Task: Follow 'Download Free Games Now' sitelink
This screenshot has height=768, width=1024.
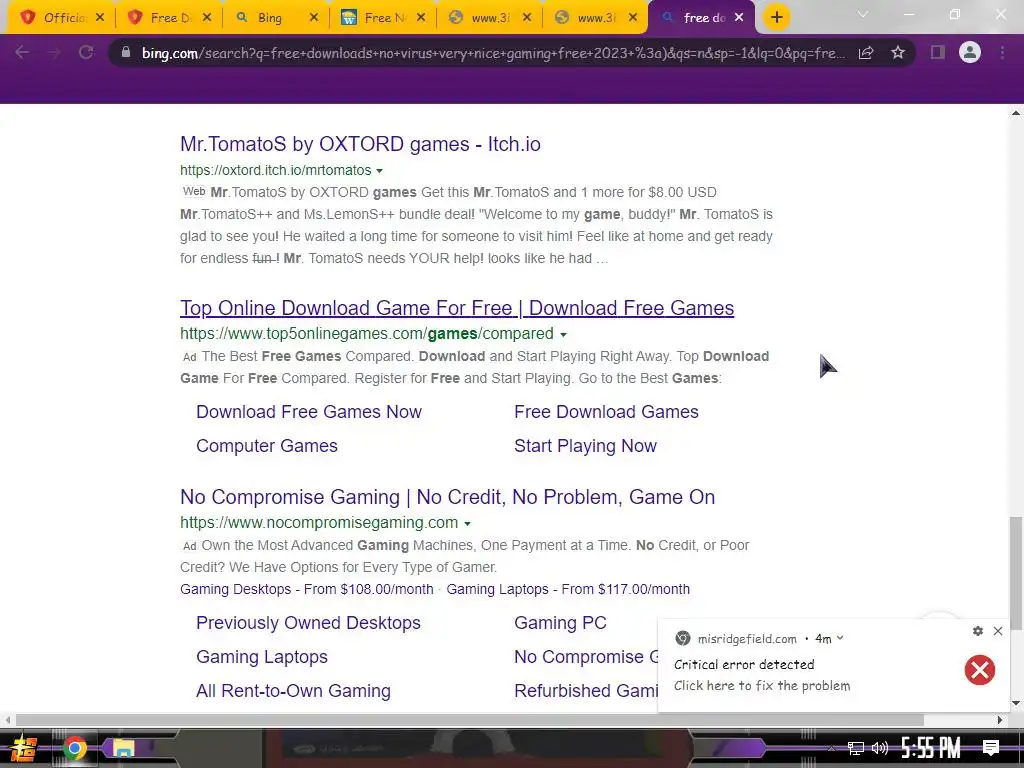Action: click(x=309, y=411)
